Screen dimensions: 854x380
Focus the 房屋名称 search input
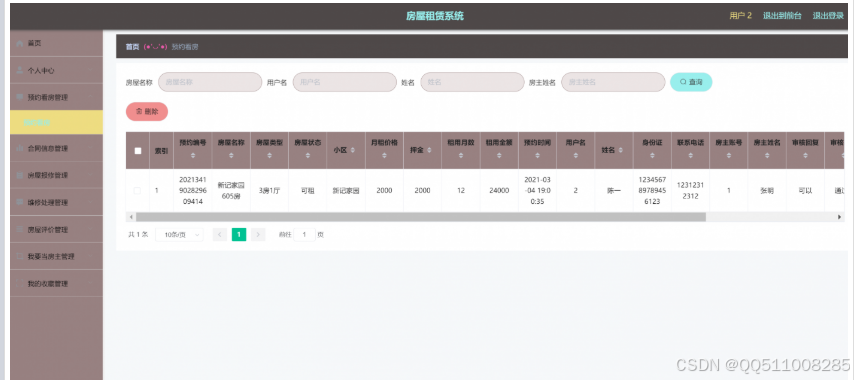(x=210, y=82)
